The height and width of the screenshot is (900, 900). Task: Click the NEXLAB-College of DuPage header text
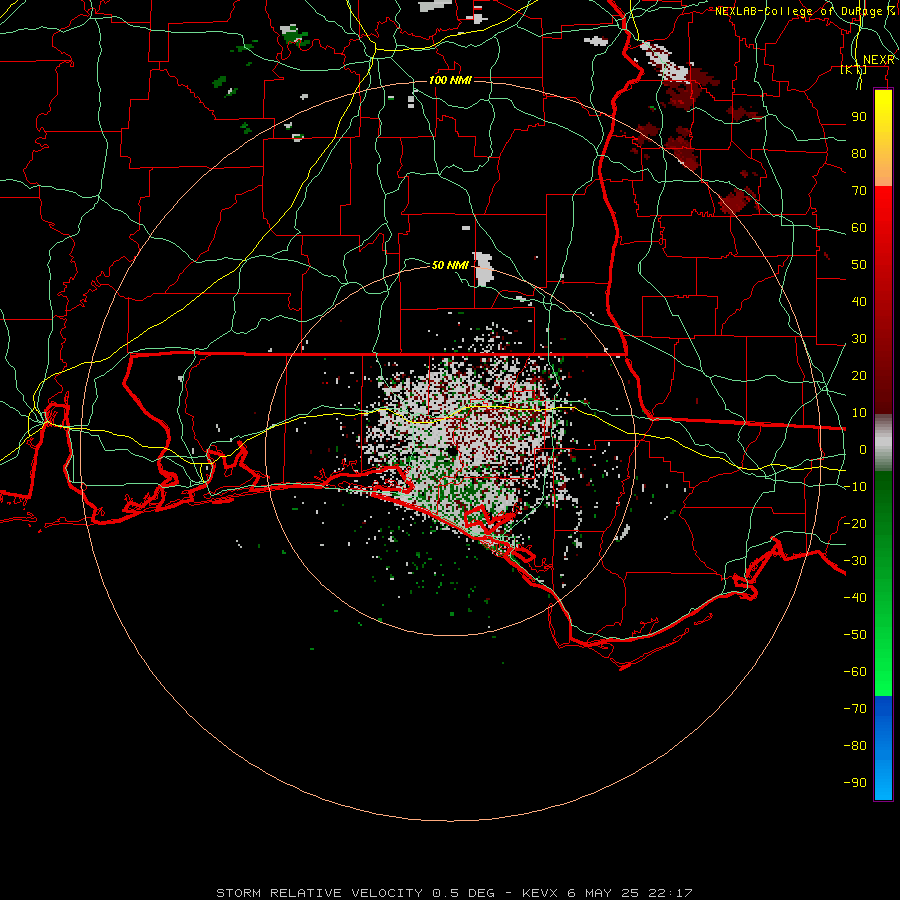(x=805, y=11)
